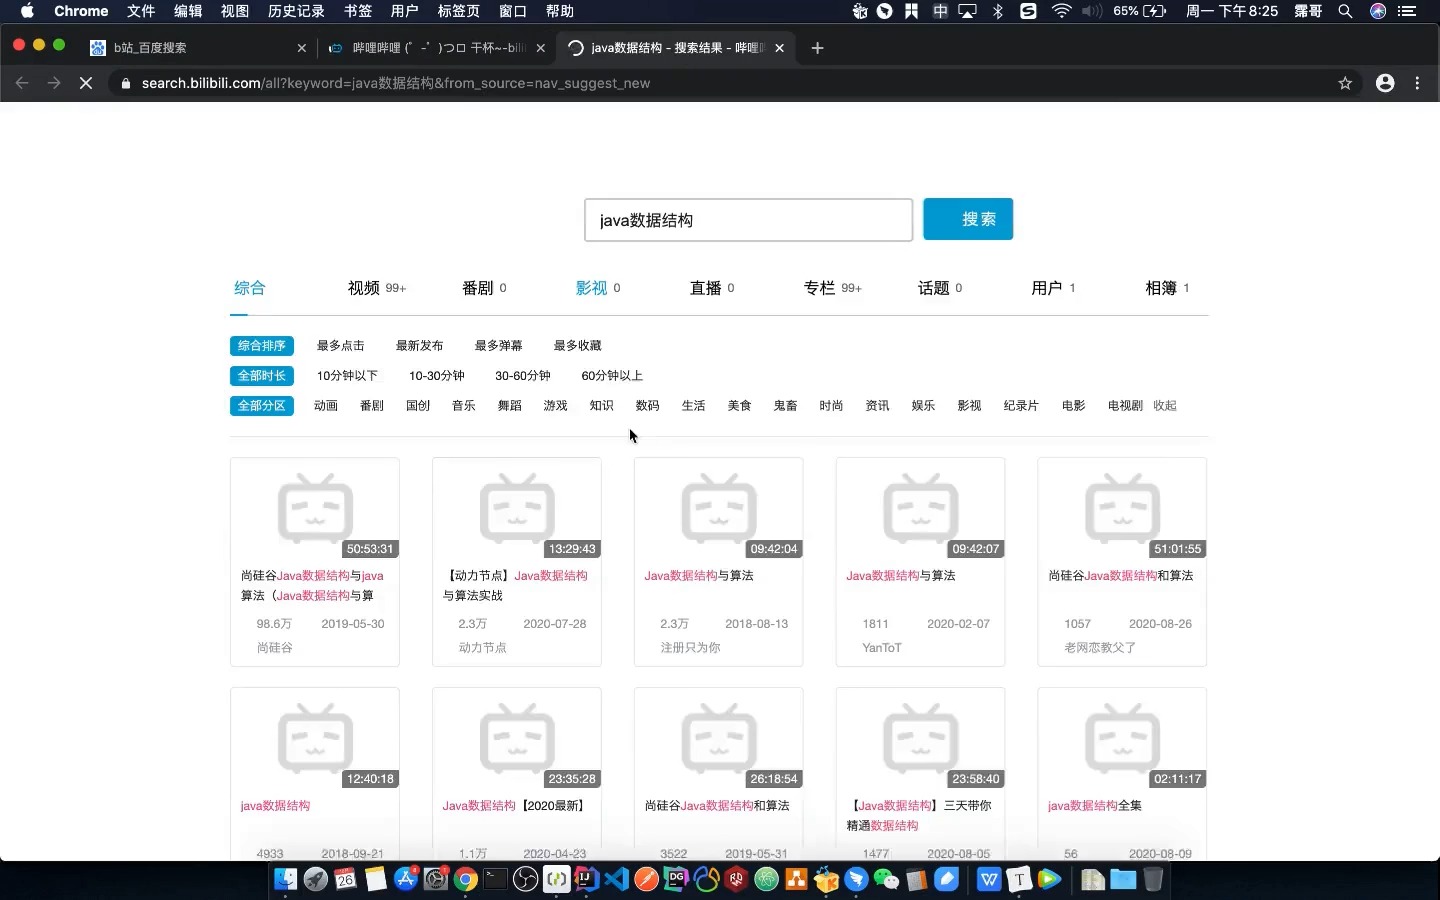The height and width of the screenshot is (900, 1440).
Task: Open Spotlight search in menu bar
Action: click(x=1345, y=11)
